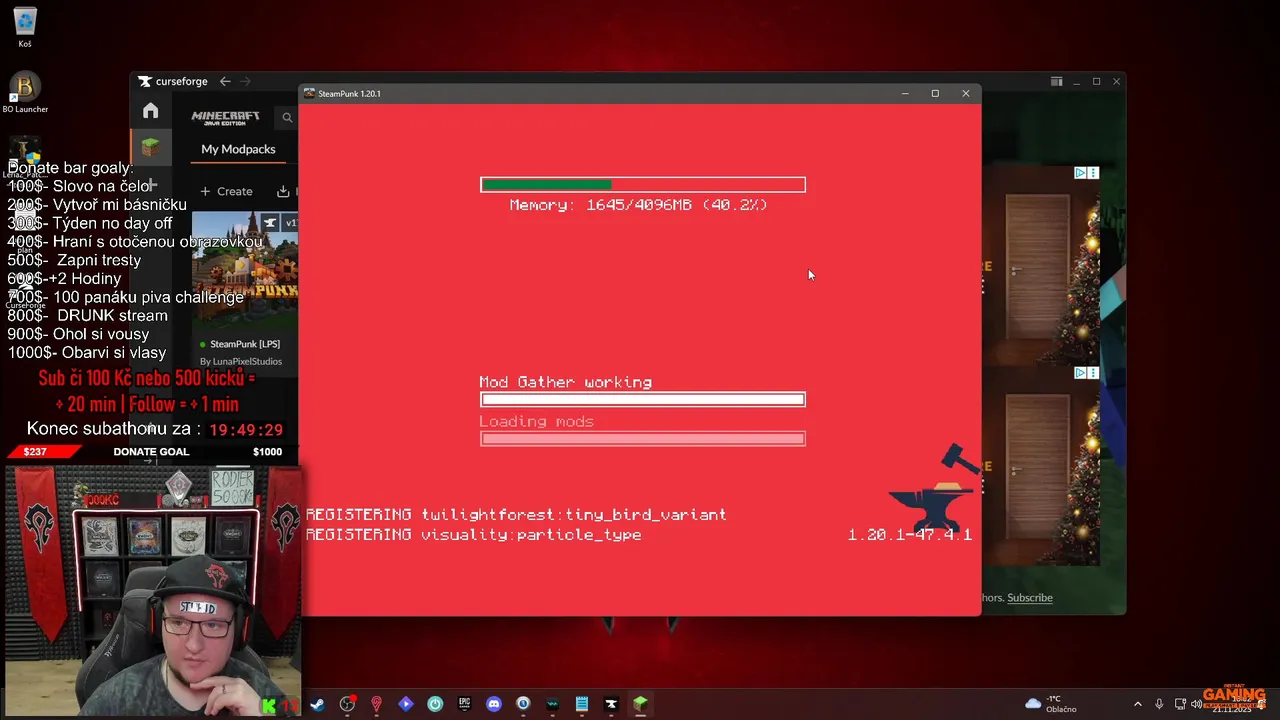Click the microphone tray icon
Screen dimensions: 1280x720
point(1159,704)
